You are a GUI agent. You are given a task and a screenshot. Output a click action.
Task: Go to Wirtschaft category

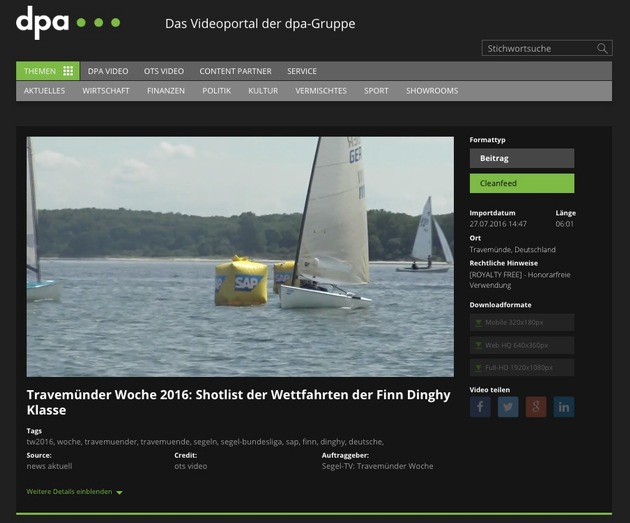(x=105, y=91)
